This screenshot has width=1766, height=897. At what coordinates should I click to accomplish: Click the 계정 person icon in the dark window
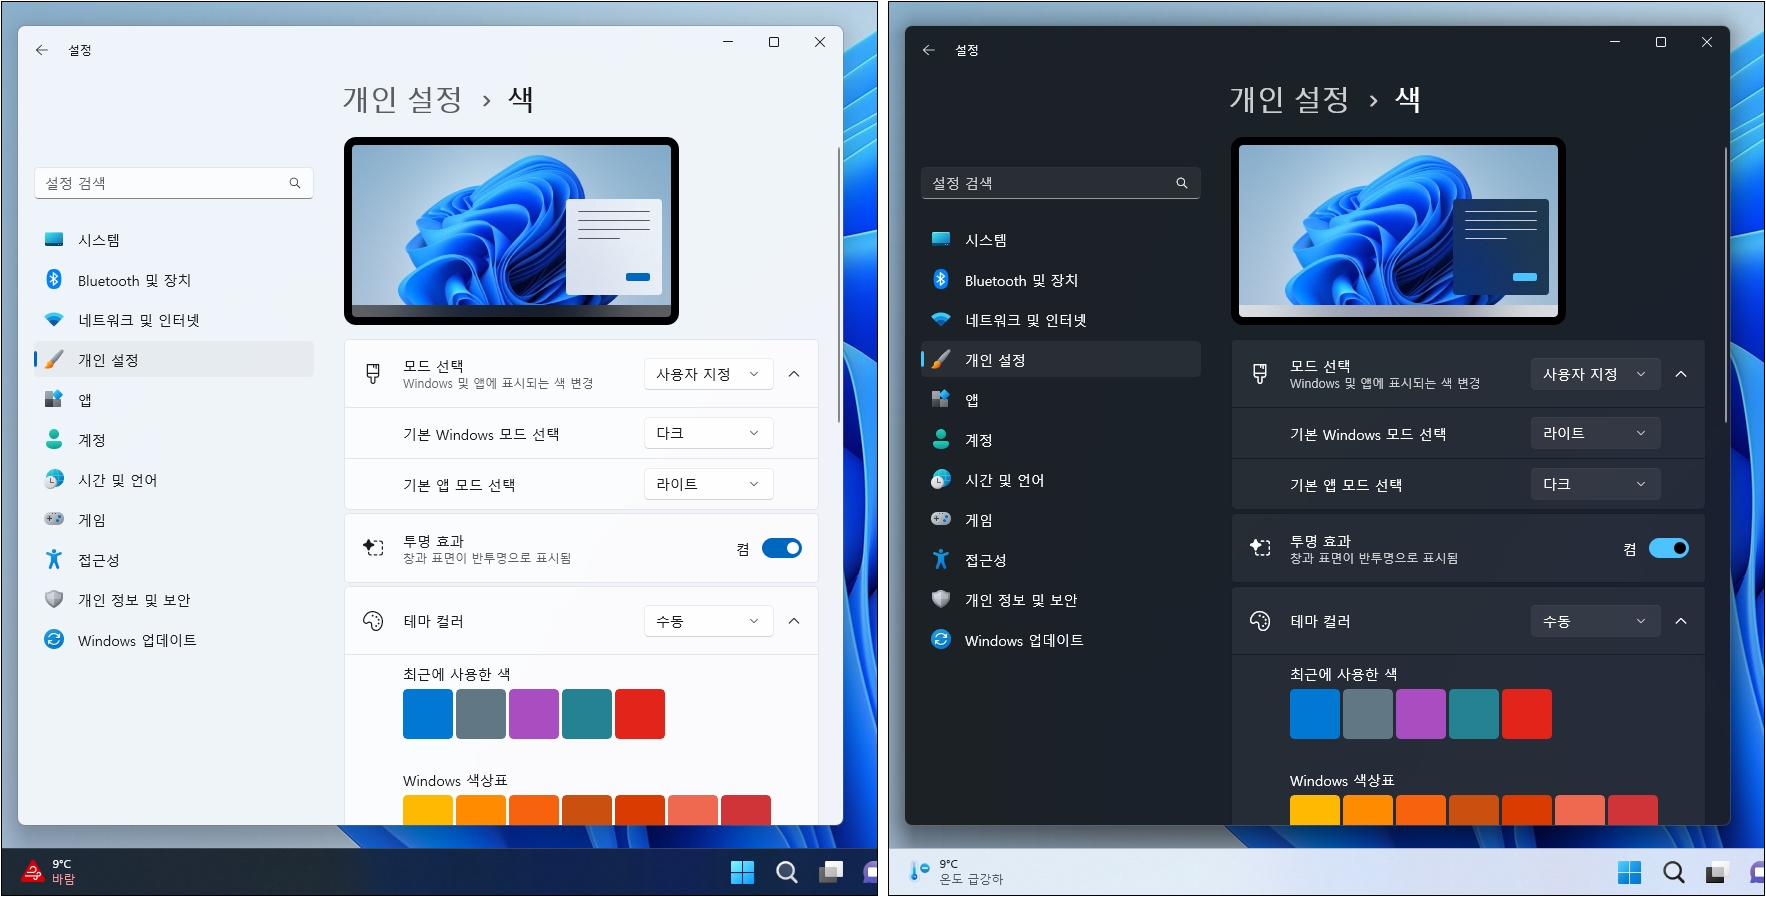coord(941,439)
